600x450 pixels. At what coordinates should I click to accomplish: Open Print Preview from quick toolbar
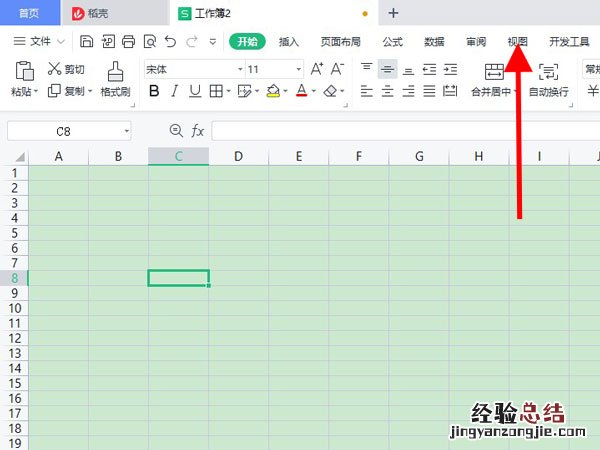[x=149, y=42]
